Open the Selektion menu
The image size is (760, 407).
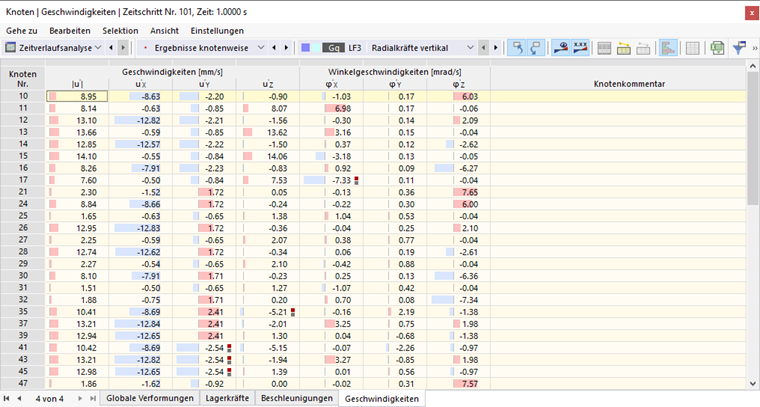tap(120, 31)
